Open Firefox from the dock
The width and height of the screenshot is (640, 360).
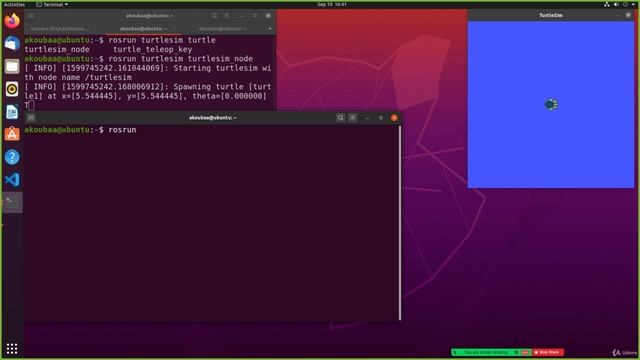coord(12,20)
